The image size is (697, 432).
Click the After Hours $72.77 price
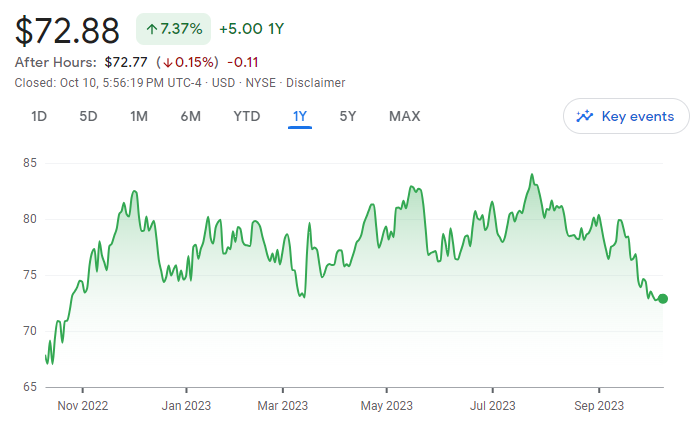(125, 62)
